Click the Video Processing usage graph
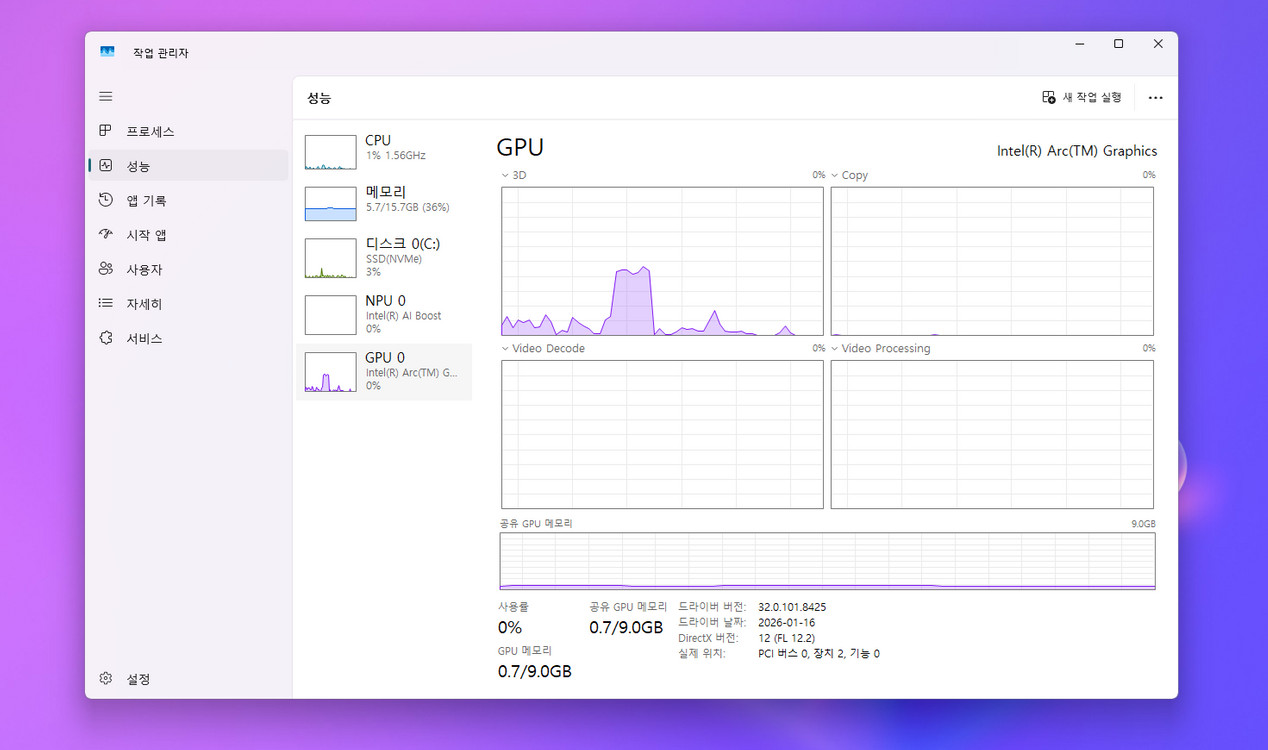1268x750 pixels. (x=992, y=434)
